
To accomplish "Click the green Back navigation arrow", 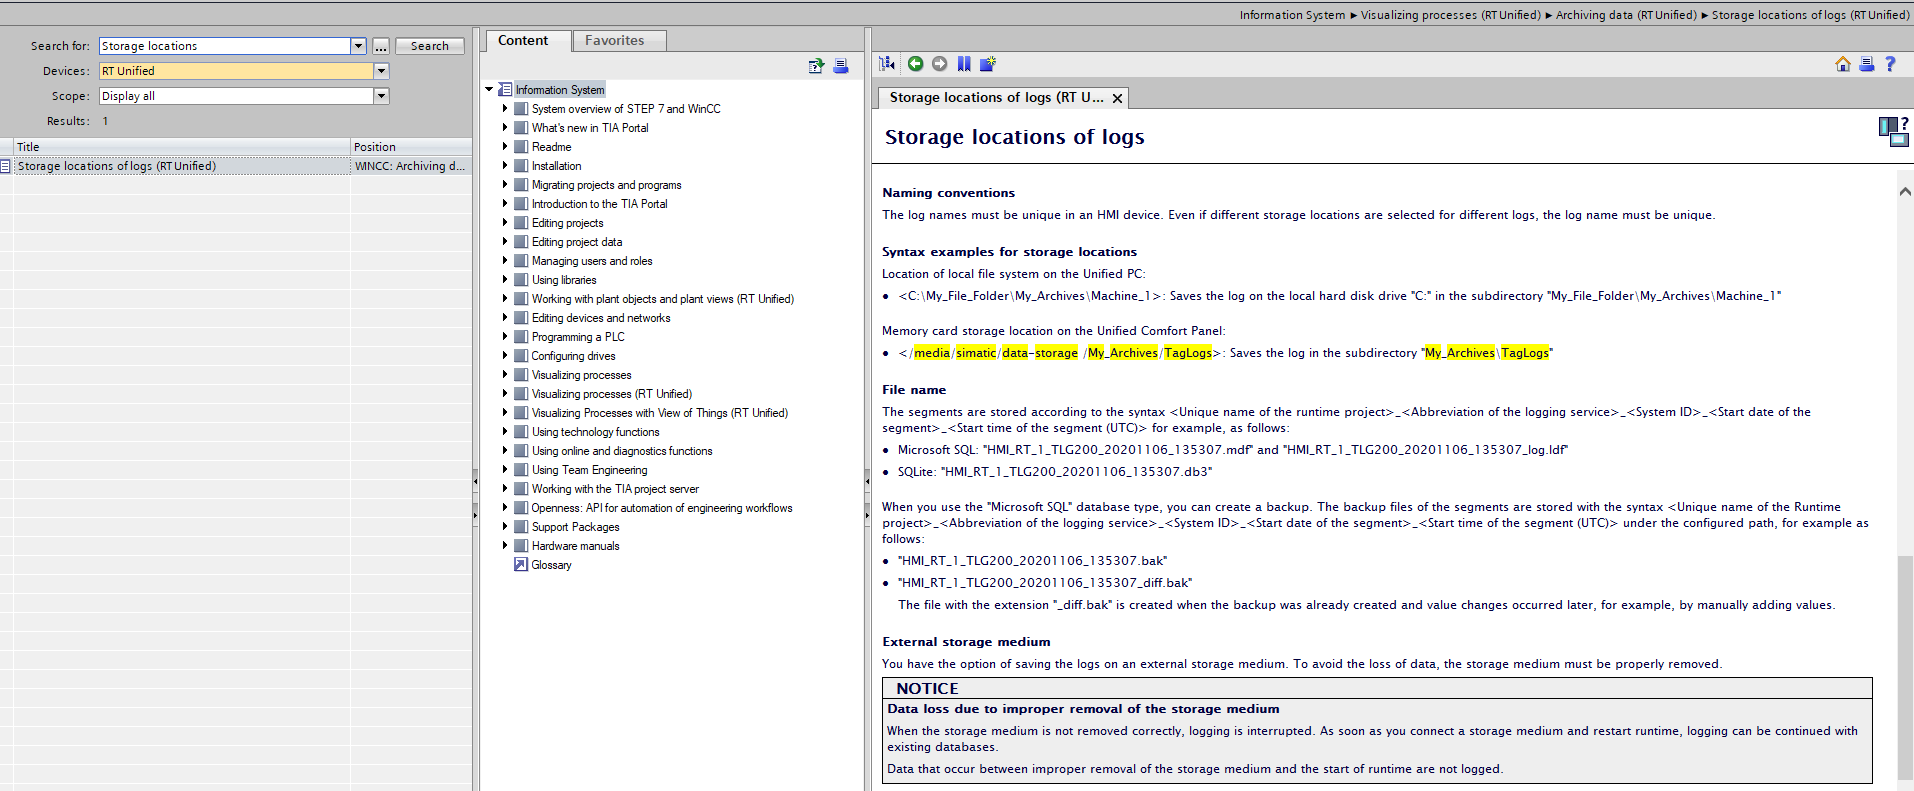I will [x=915, y=64].
